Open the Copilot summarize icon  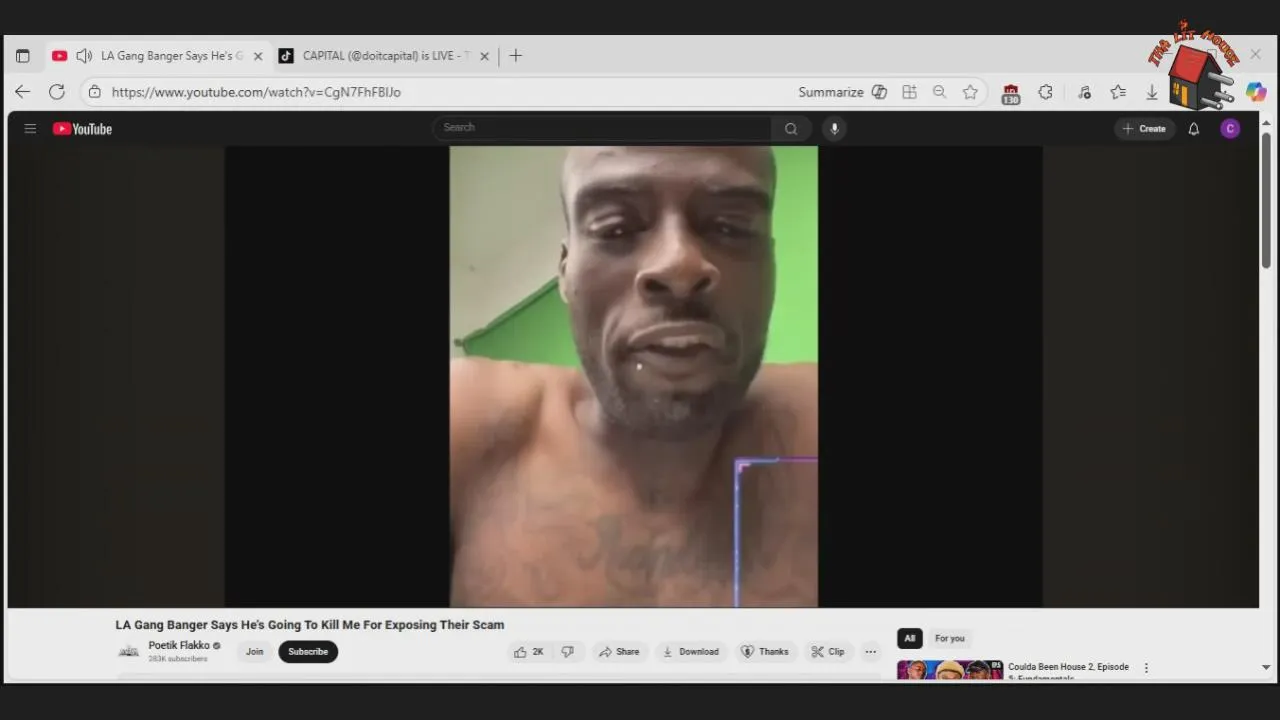click(880, 92)
